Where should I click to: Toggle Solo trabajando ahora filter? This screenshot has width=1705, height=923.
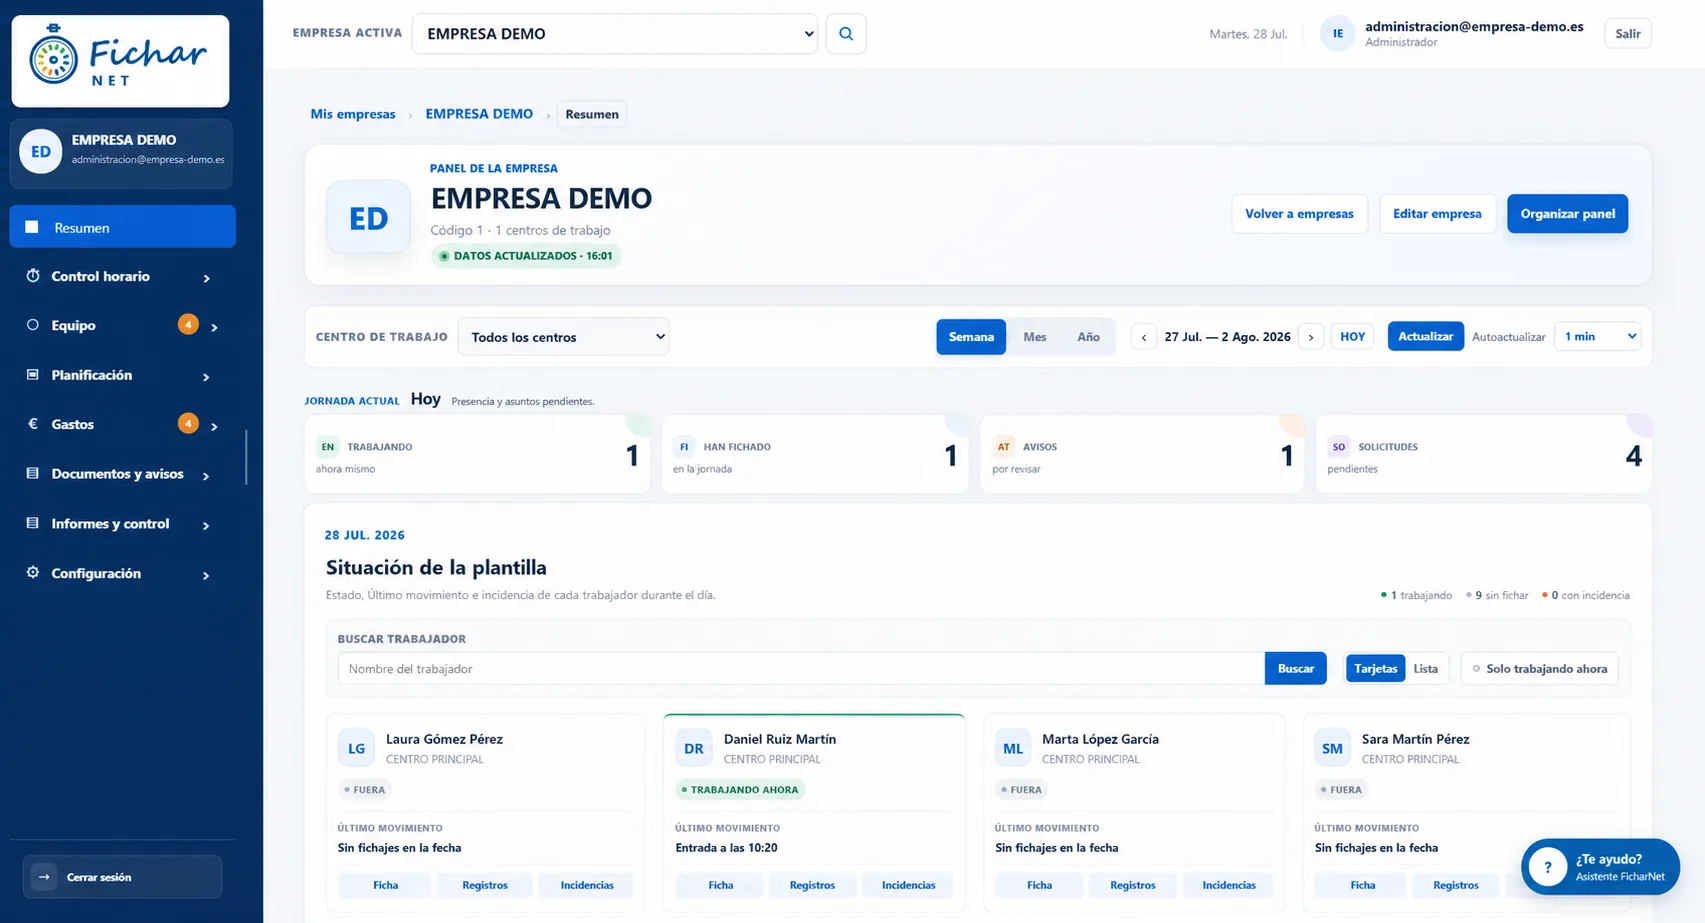(x=1540, y=669)
